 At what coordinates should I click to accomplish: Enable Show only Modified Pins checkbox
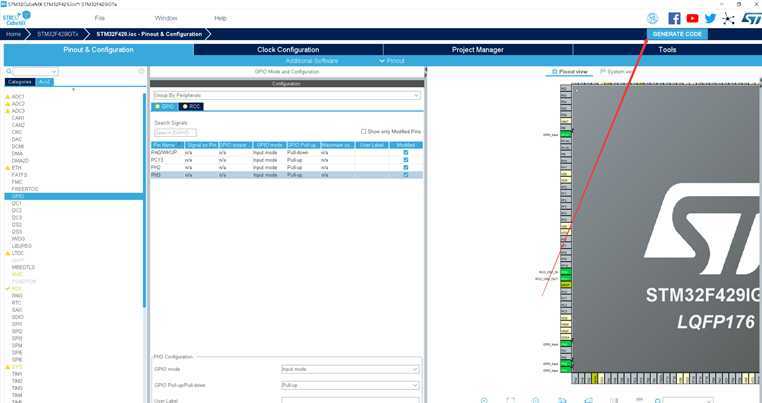363,132
